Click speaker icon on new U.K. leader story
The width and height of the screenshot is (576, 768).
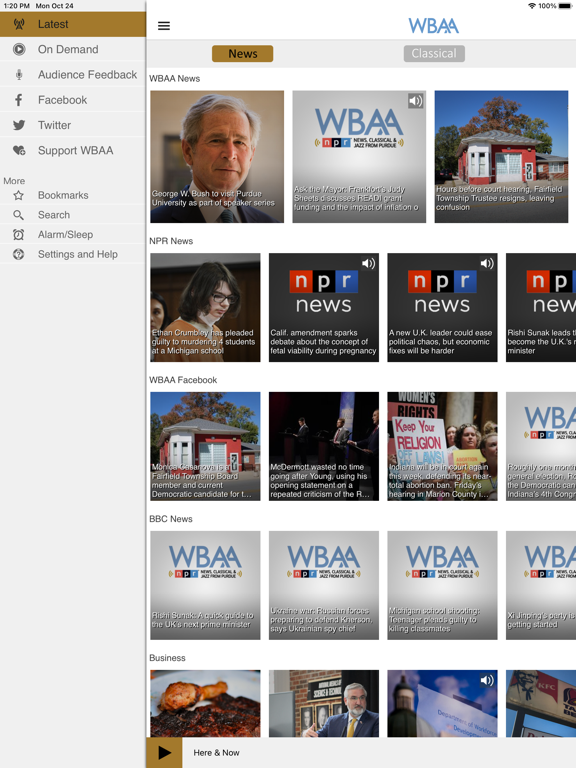487,264
